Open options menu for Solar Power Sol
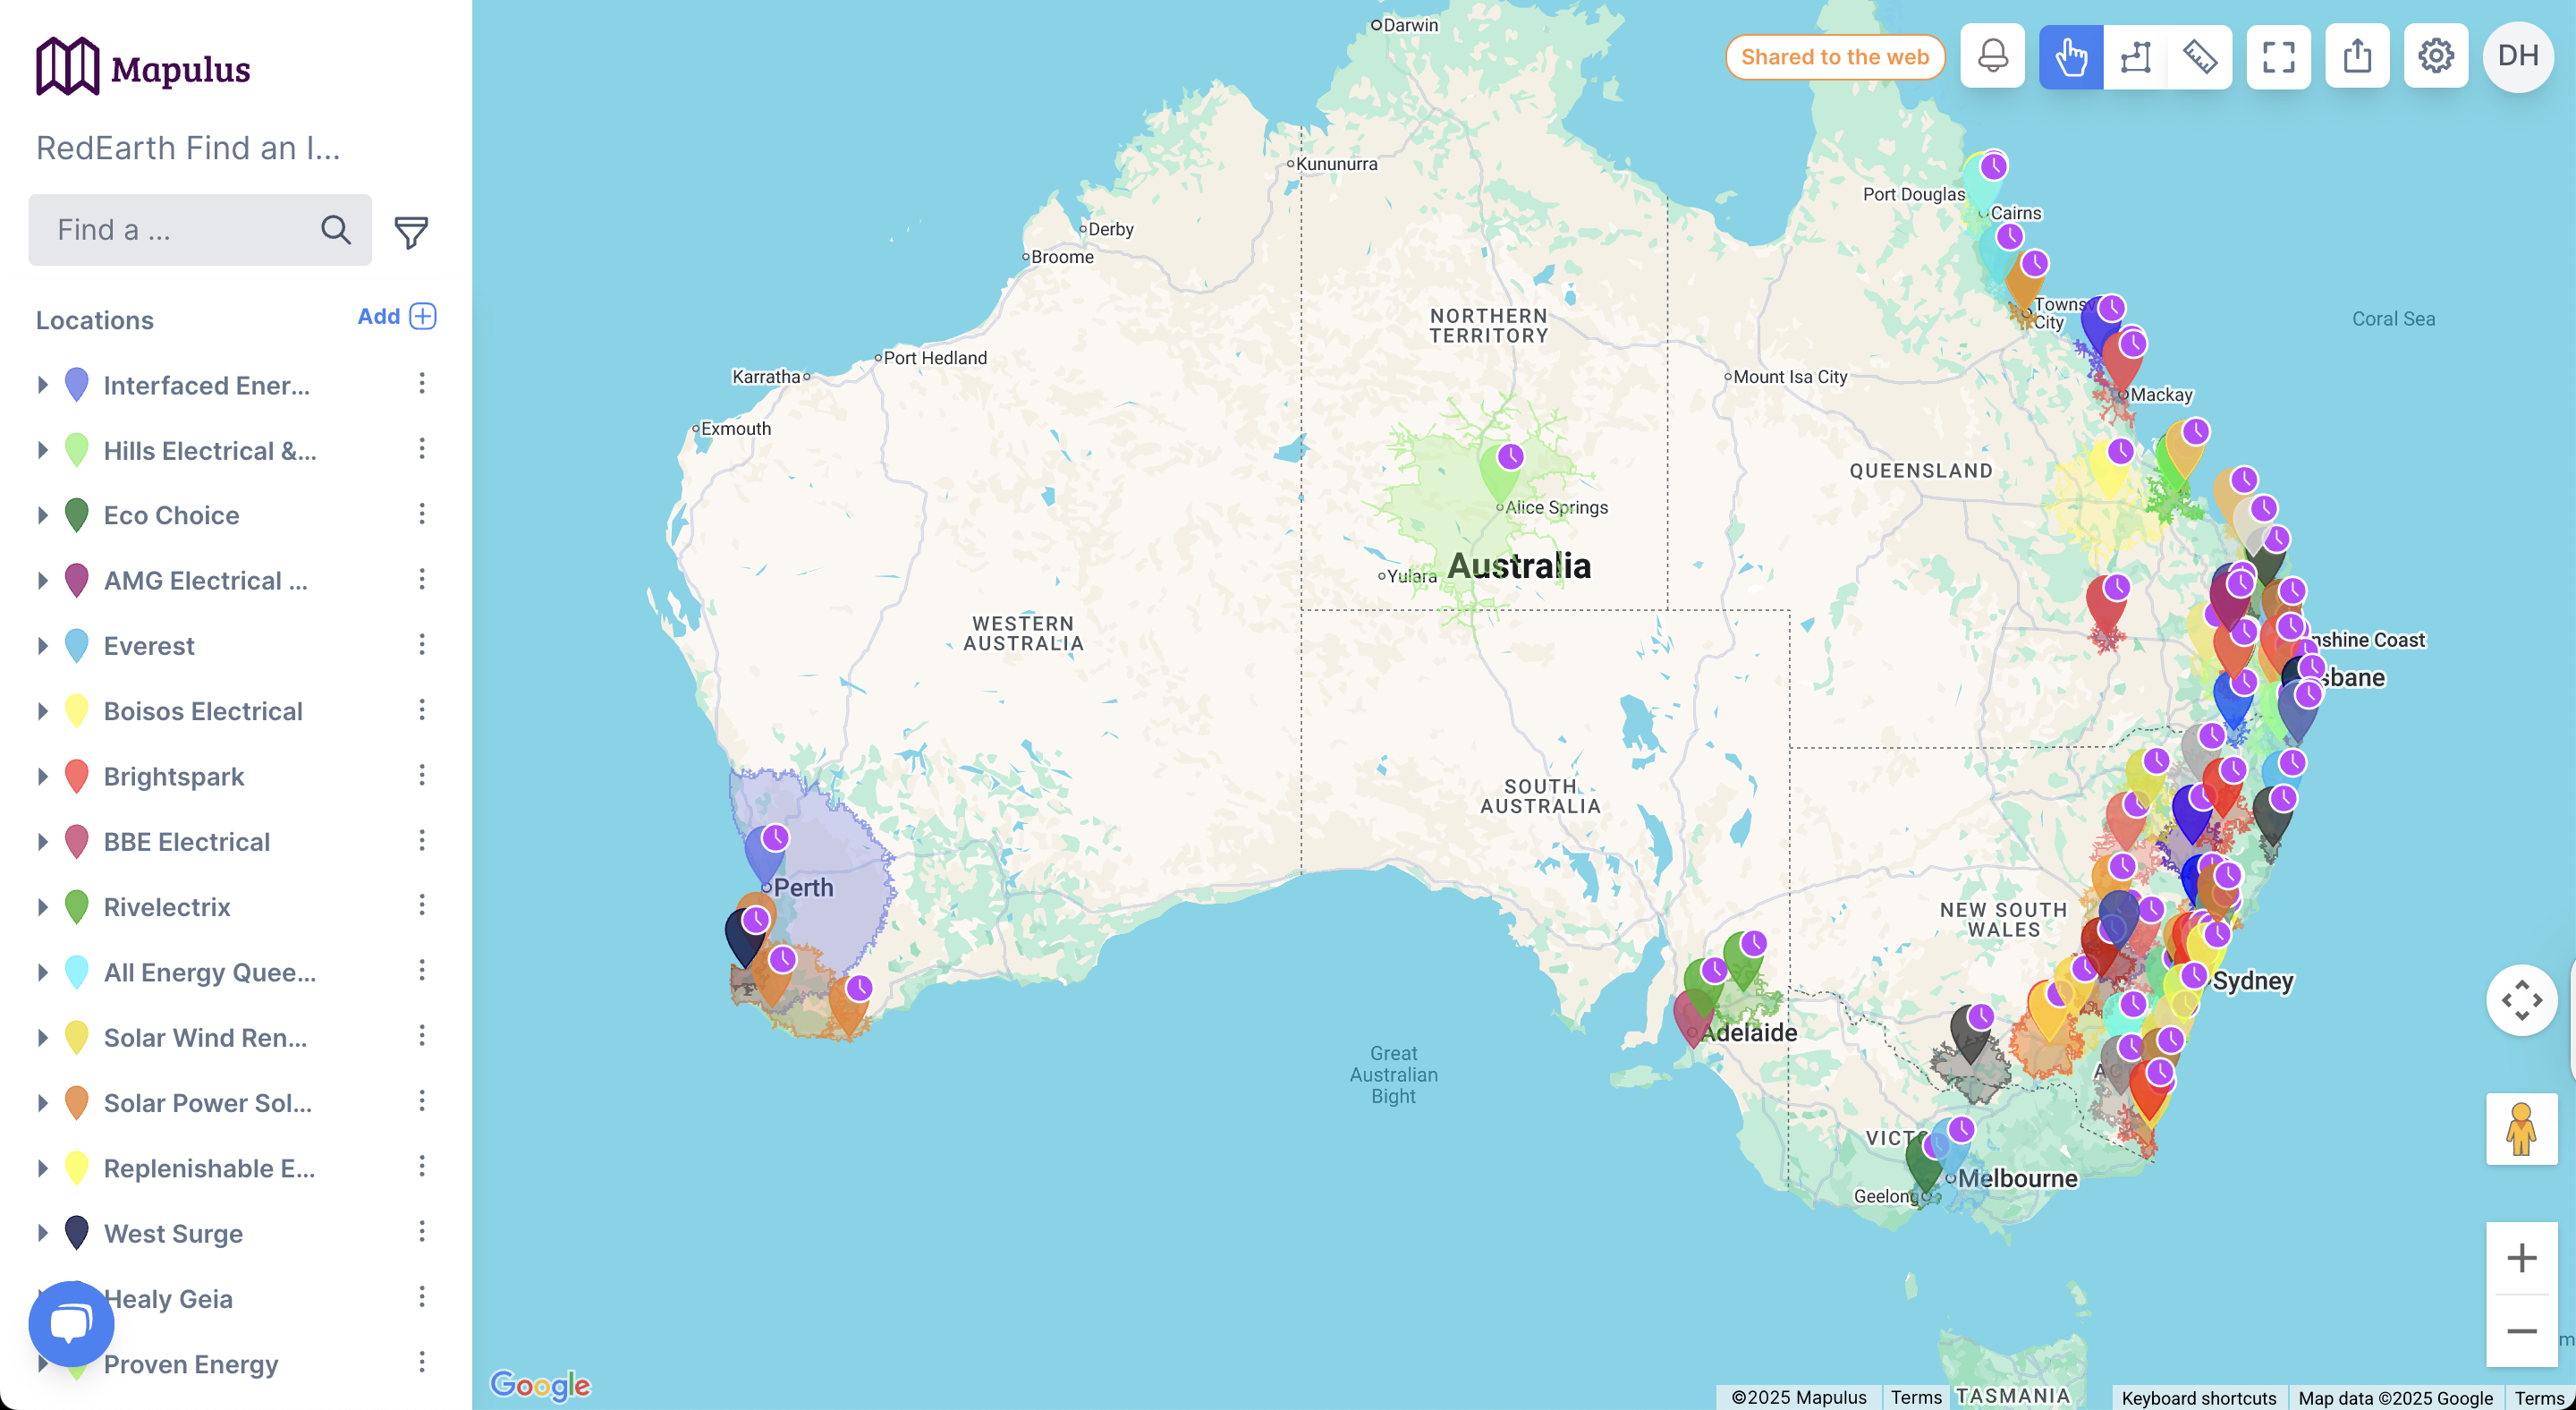This screenshot has height=1410, width=2576. click(x=422, y=1102)
